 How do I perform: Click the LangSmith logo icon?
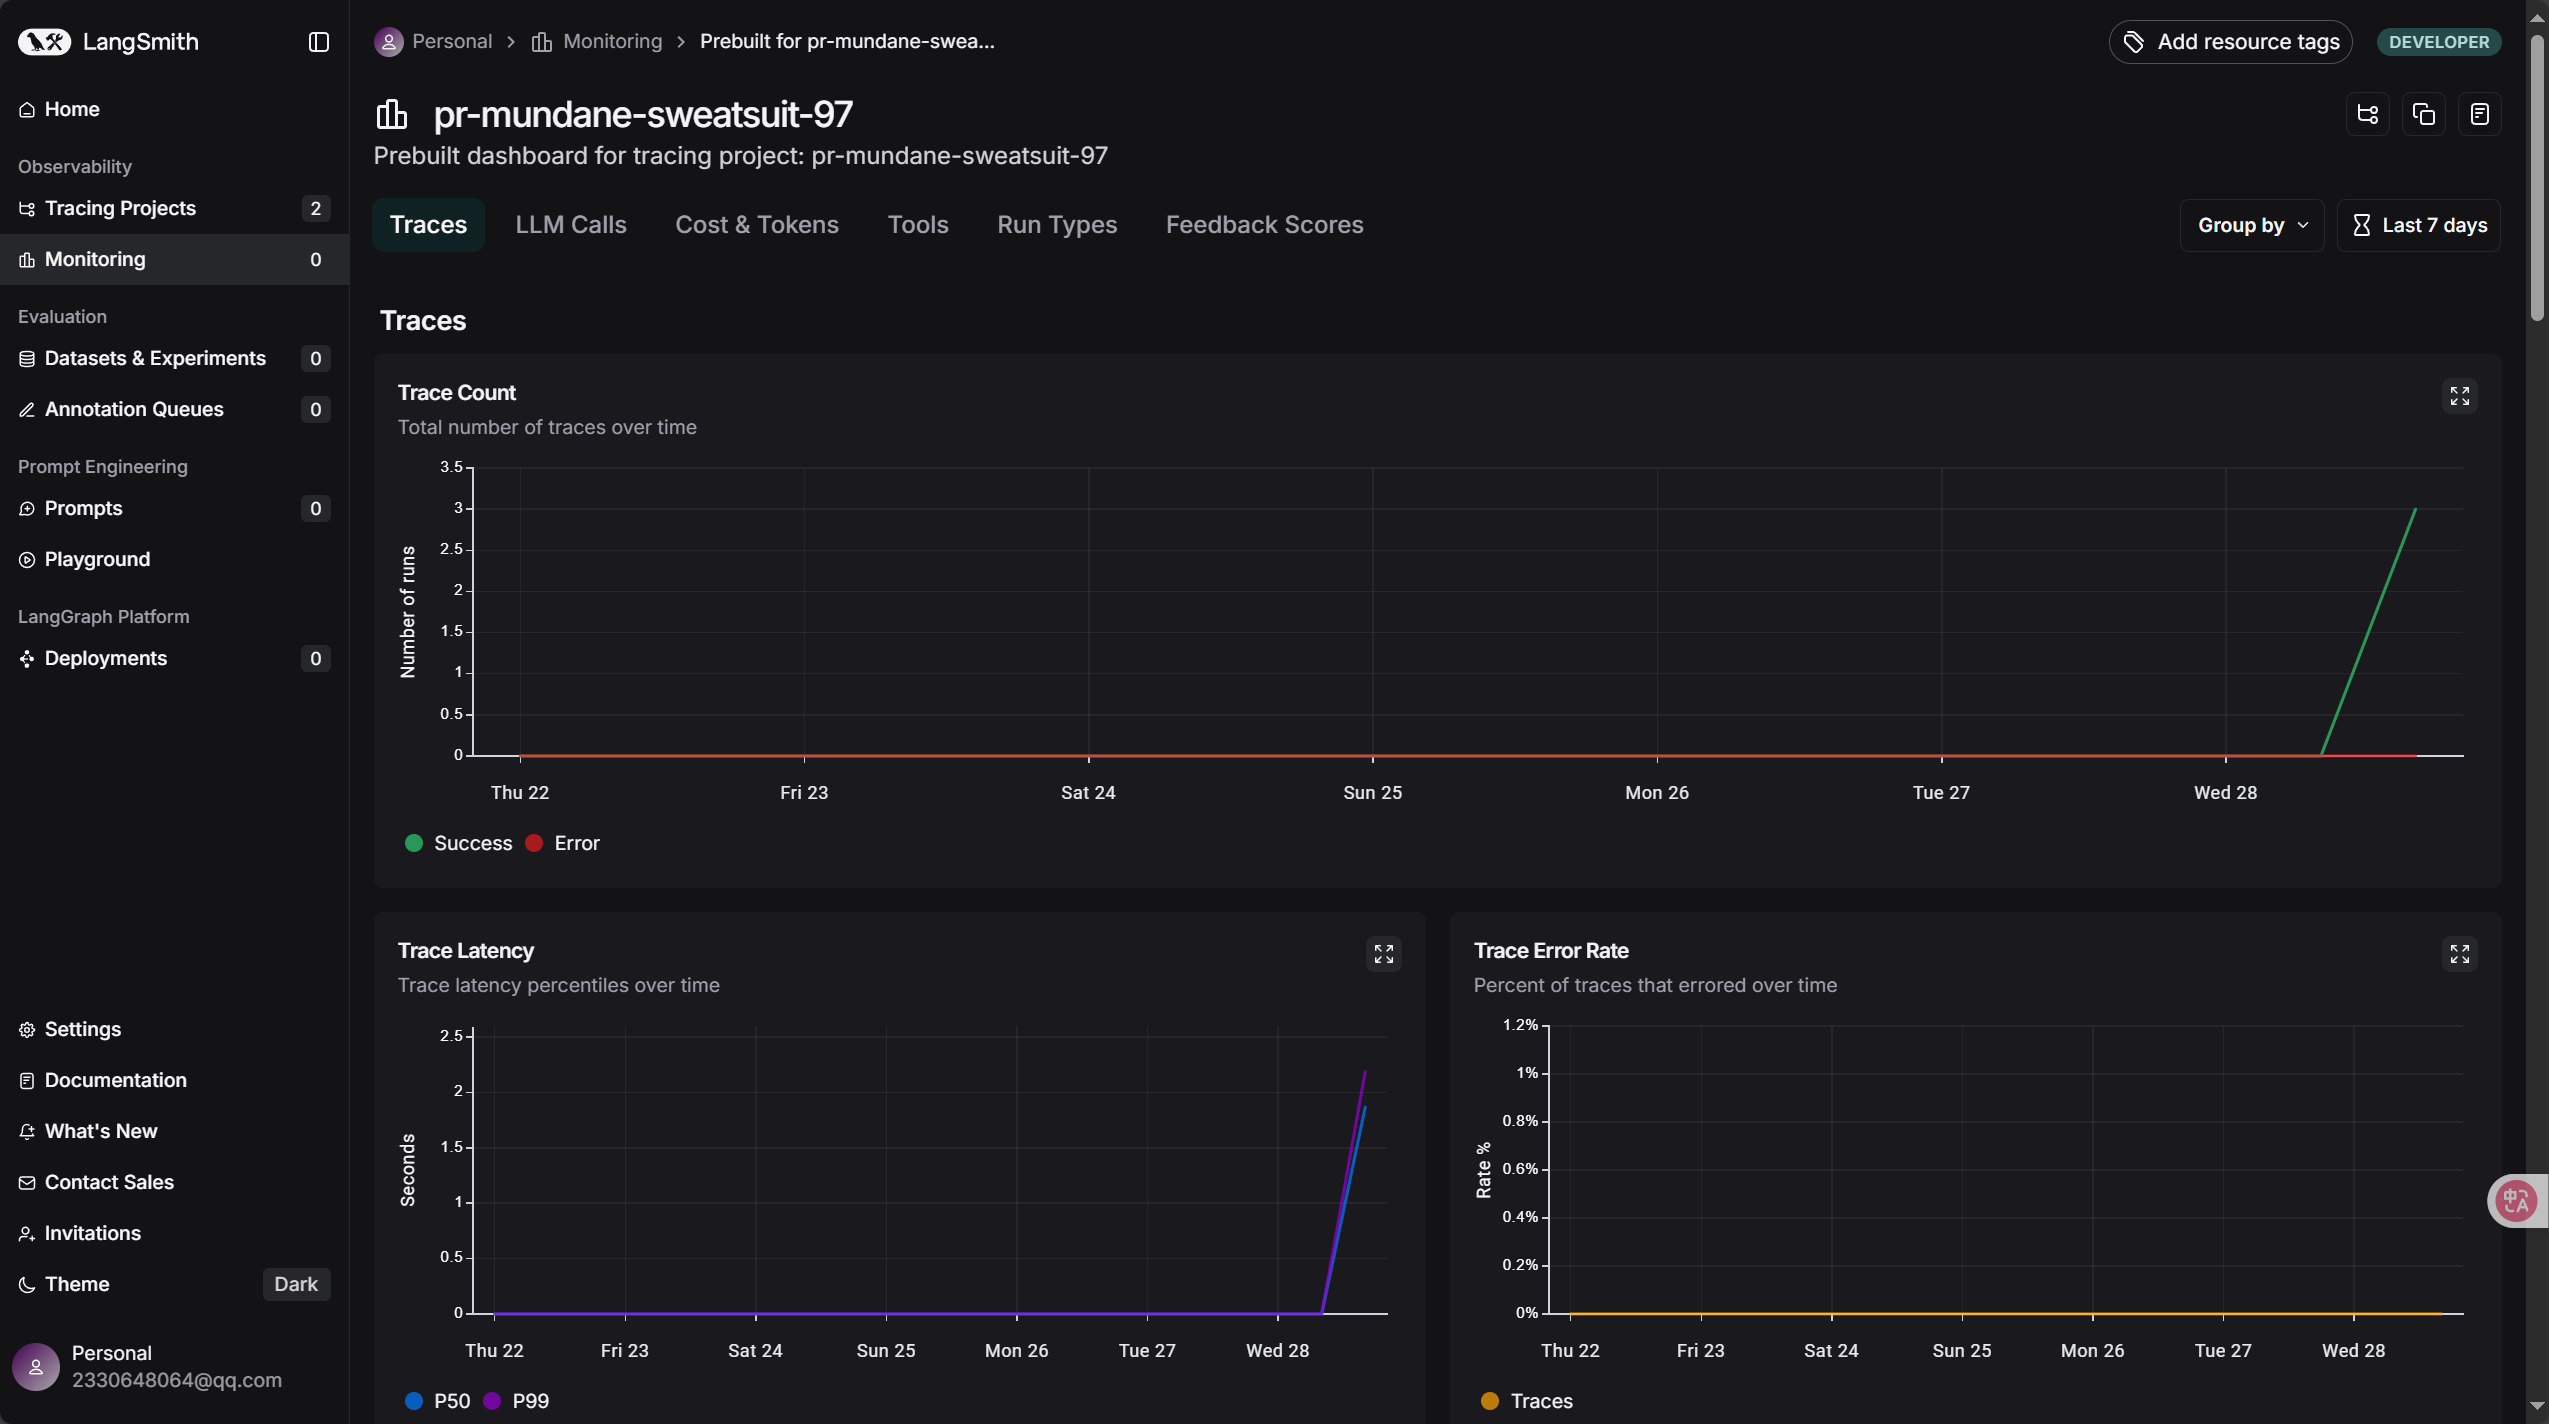point(44,41)
